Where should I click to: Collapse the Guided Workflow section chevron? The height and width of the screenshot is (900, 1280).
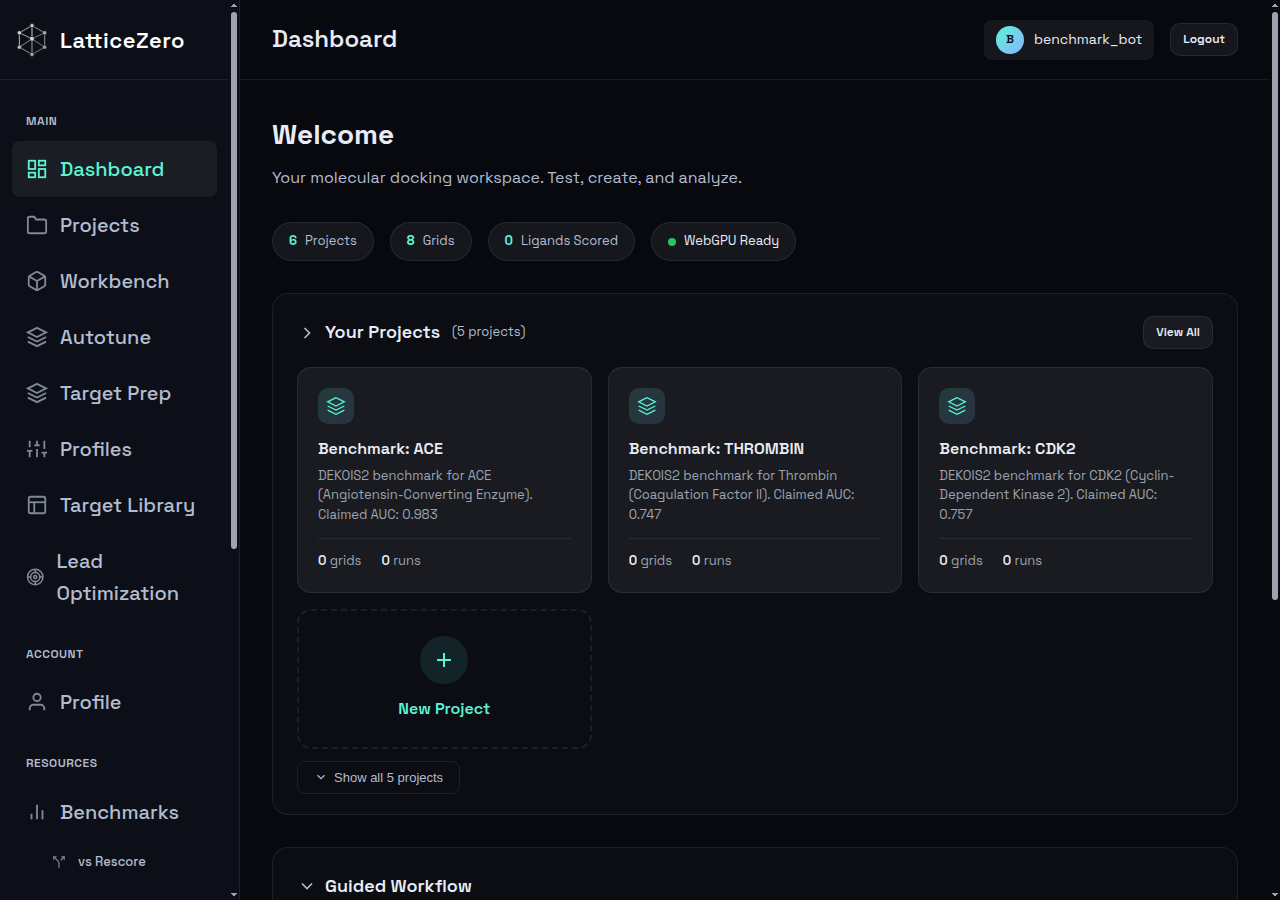[x=307, y=886]
